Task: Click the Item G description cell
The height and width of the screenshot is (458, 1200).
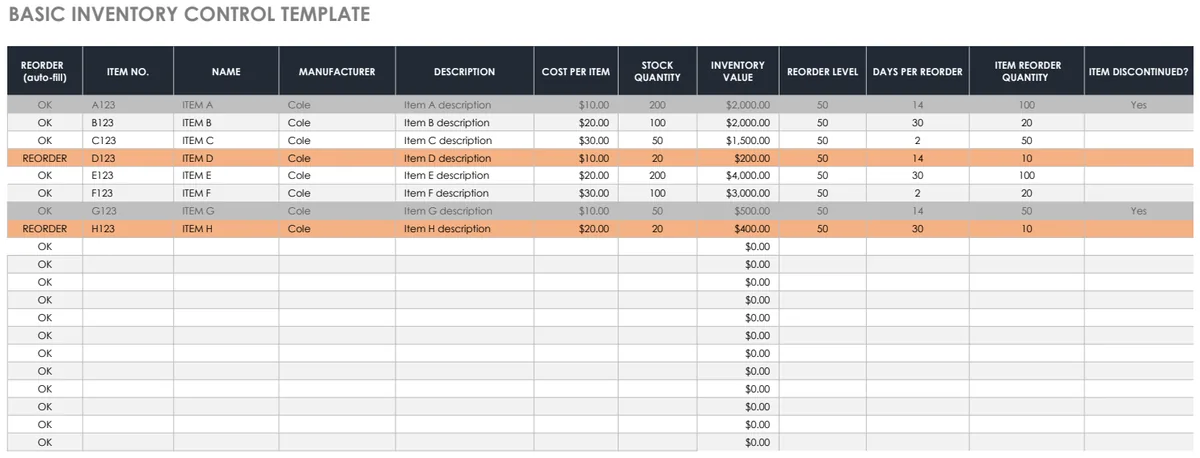Action: 464,211
